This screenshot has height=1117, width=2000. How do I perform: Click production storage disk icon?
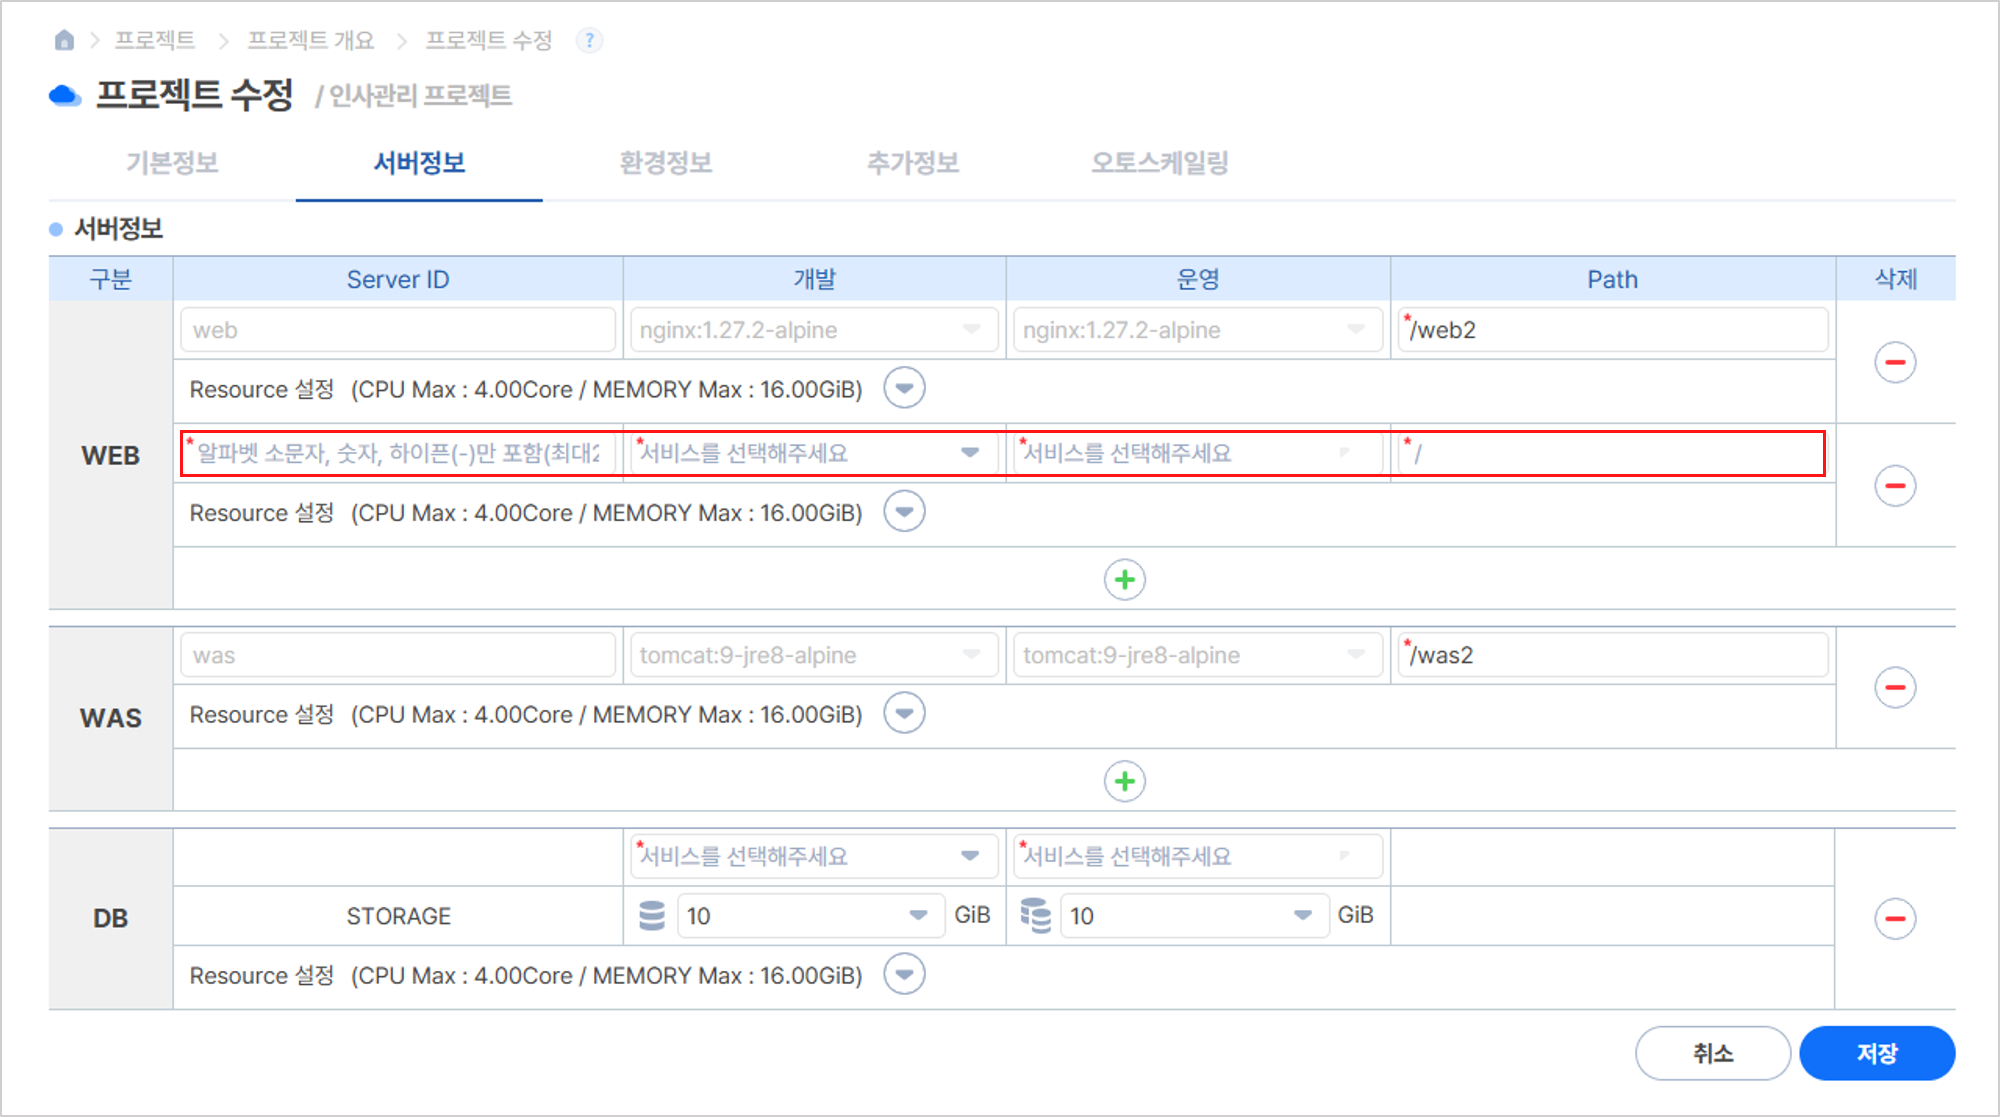pos(1035,915)
